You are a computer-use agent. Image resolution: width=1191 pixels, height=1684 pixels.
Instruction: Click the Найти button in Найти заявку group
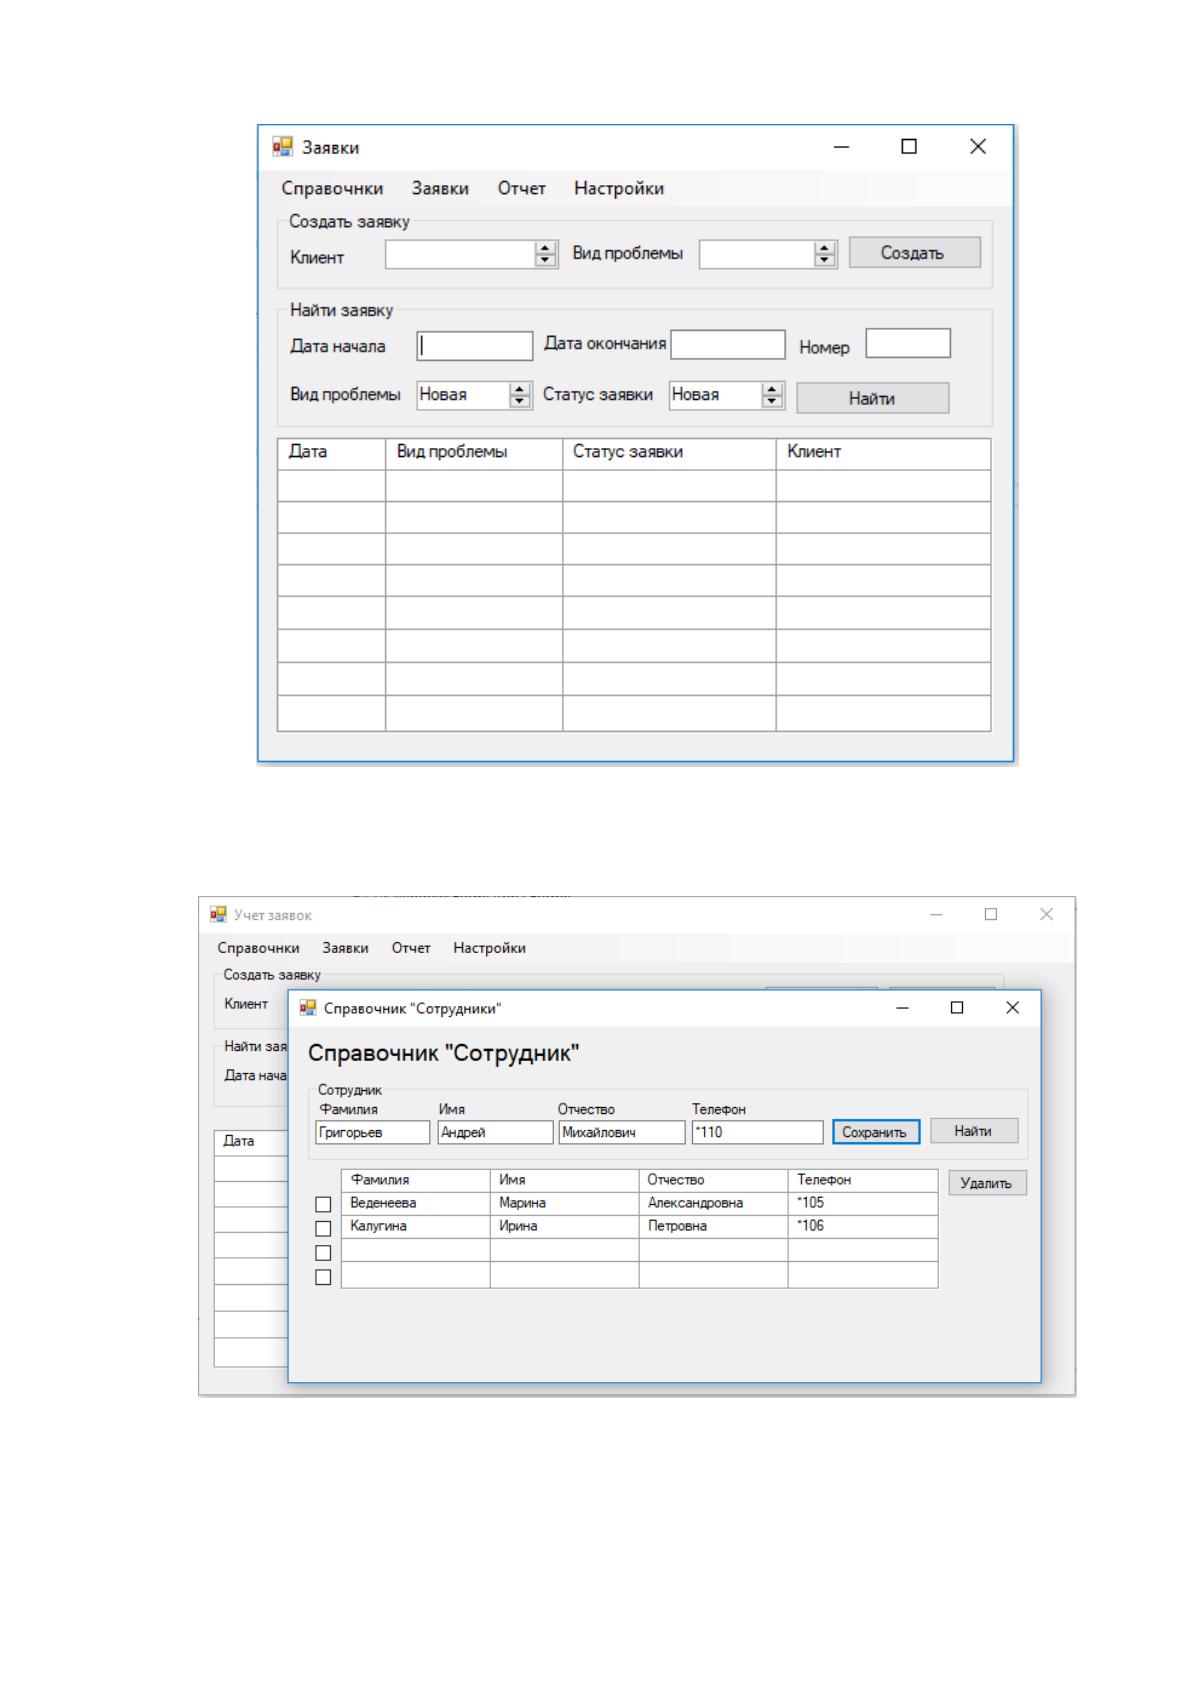872,398
